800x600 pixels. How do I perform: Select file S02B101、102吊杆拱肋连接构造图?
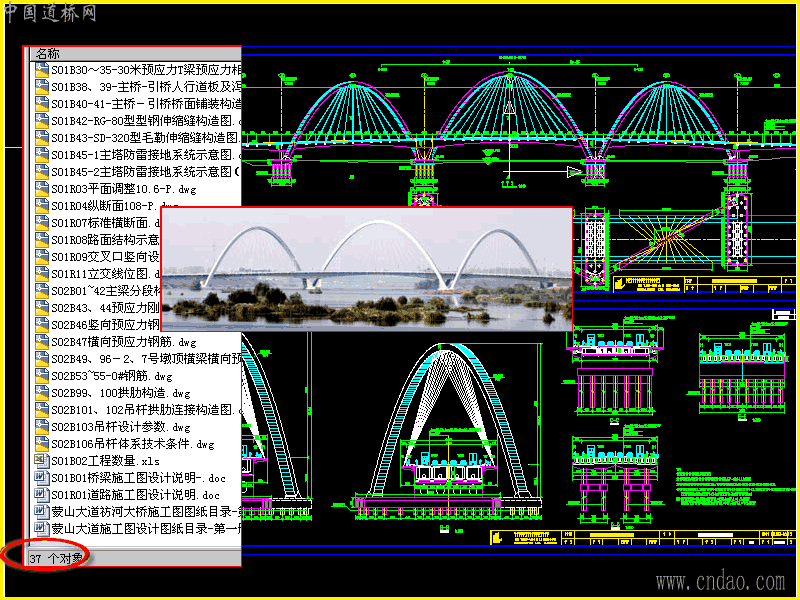coord(146,410)
